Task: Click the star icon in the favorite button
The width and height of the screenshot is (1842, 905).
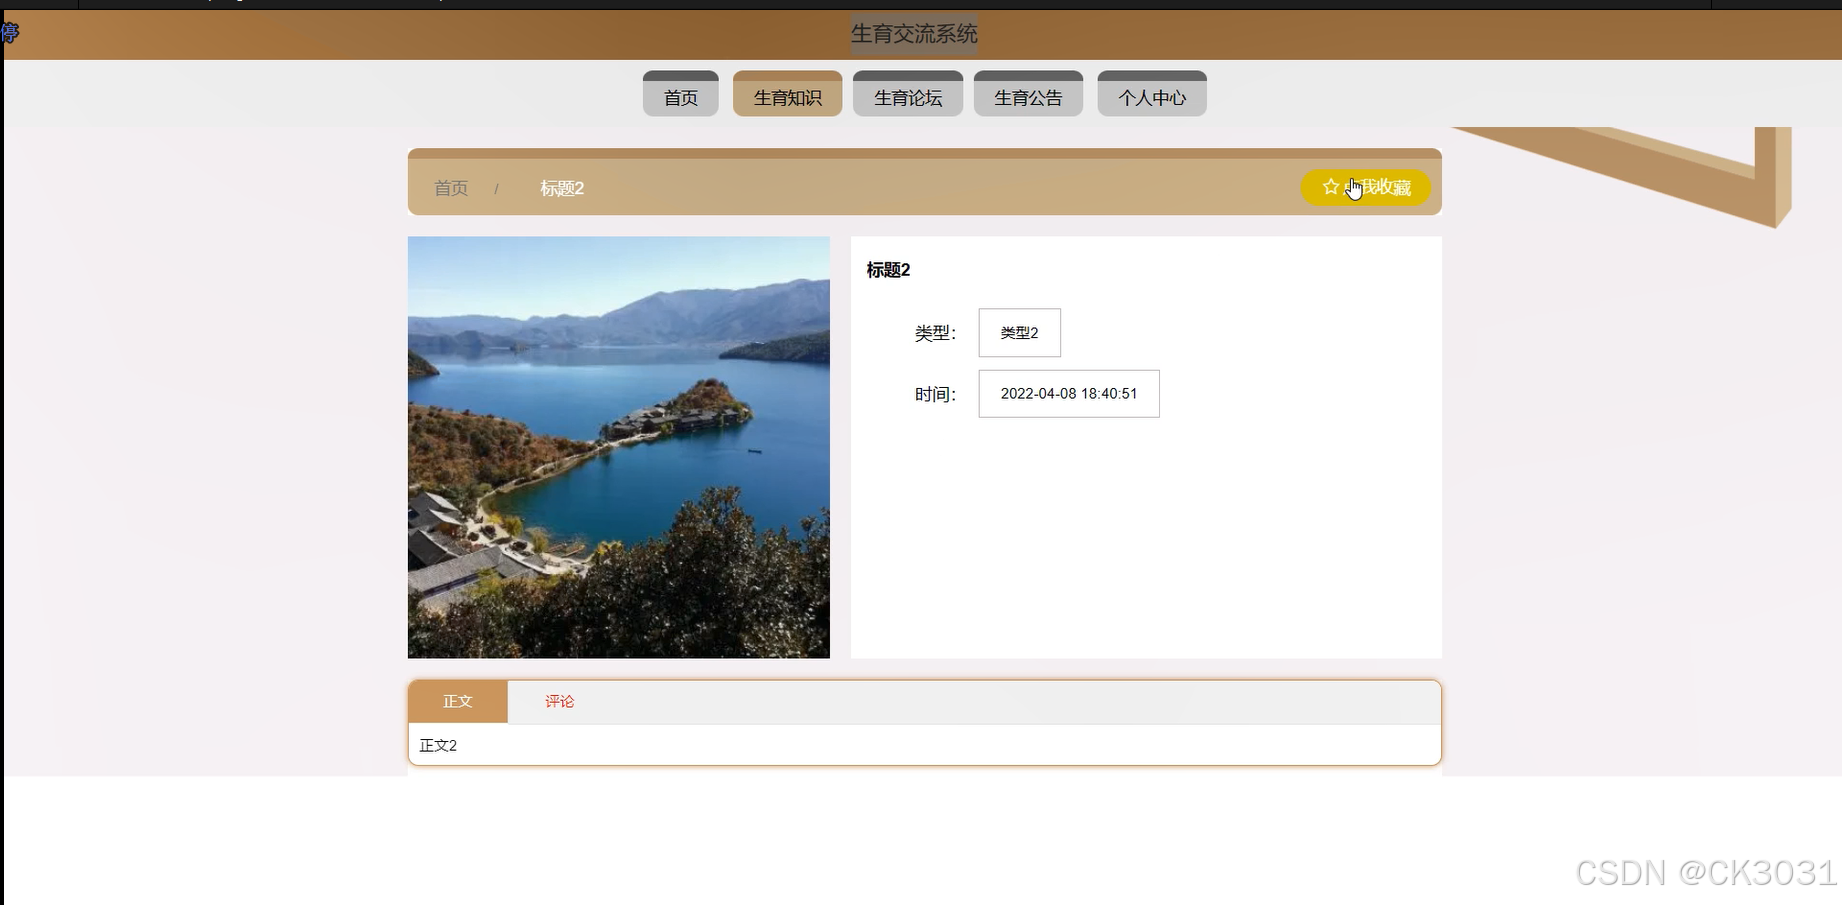Action: 1330,187
